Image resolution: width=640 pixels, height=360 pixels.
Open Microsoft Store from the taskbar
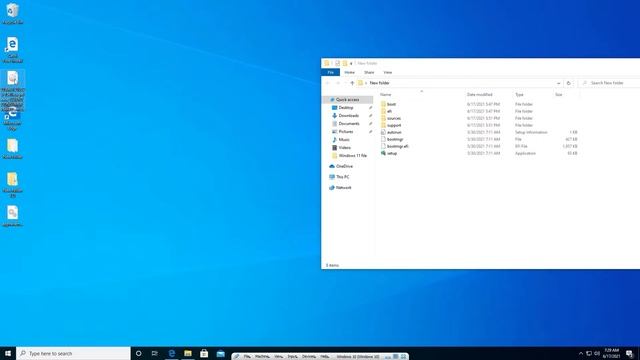(x=204, y=353)
